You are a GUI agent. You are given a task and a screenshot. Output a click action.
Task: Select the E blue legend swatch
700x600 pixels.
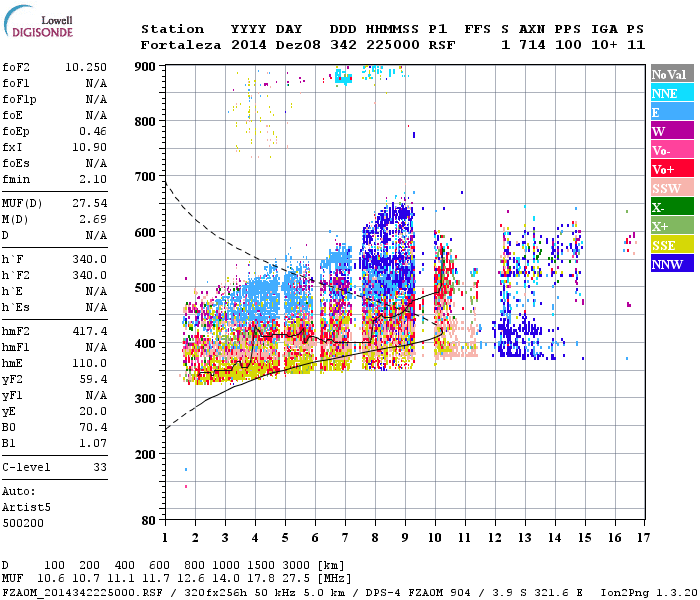[x=672, y=112]
